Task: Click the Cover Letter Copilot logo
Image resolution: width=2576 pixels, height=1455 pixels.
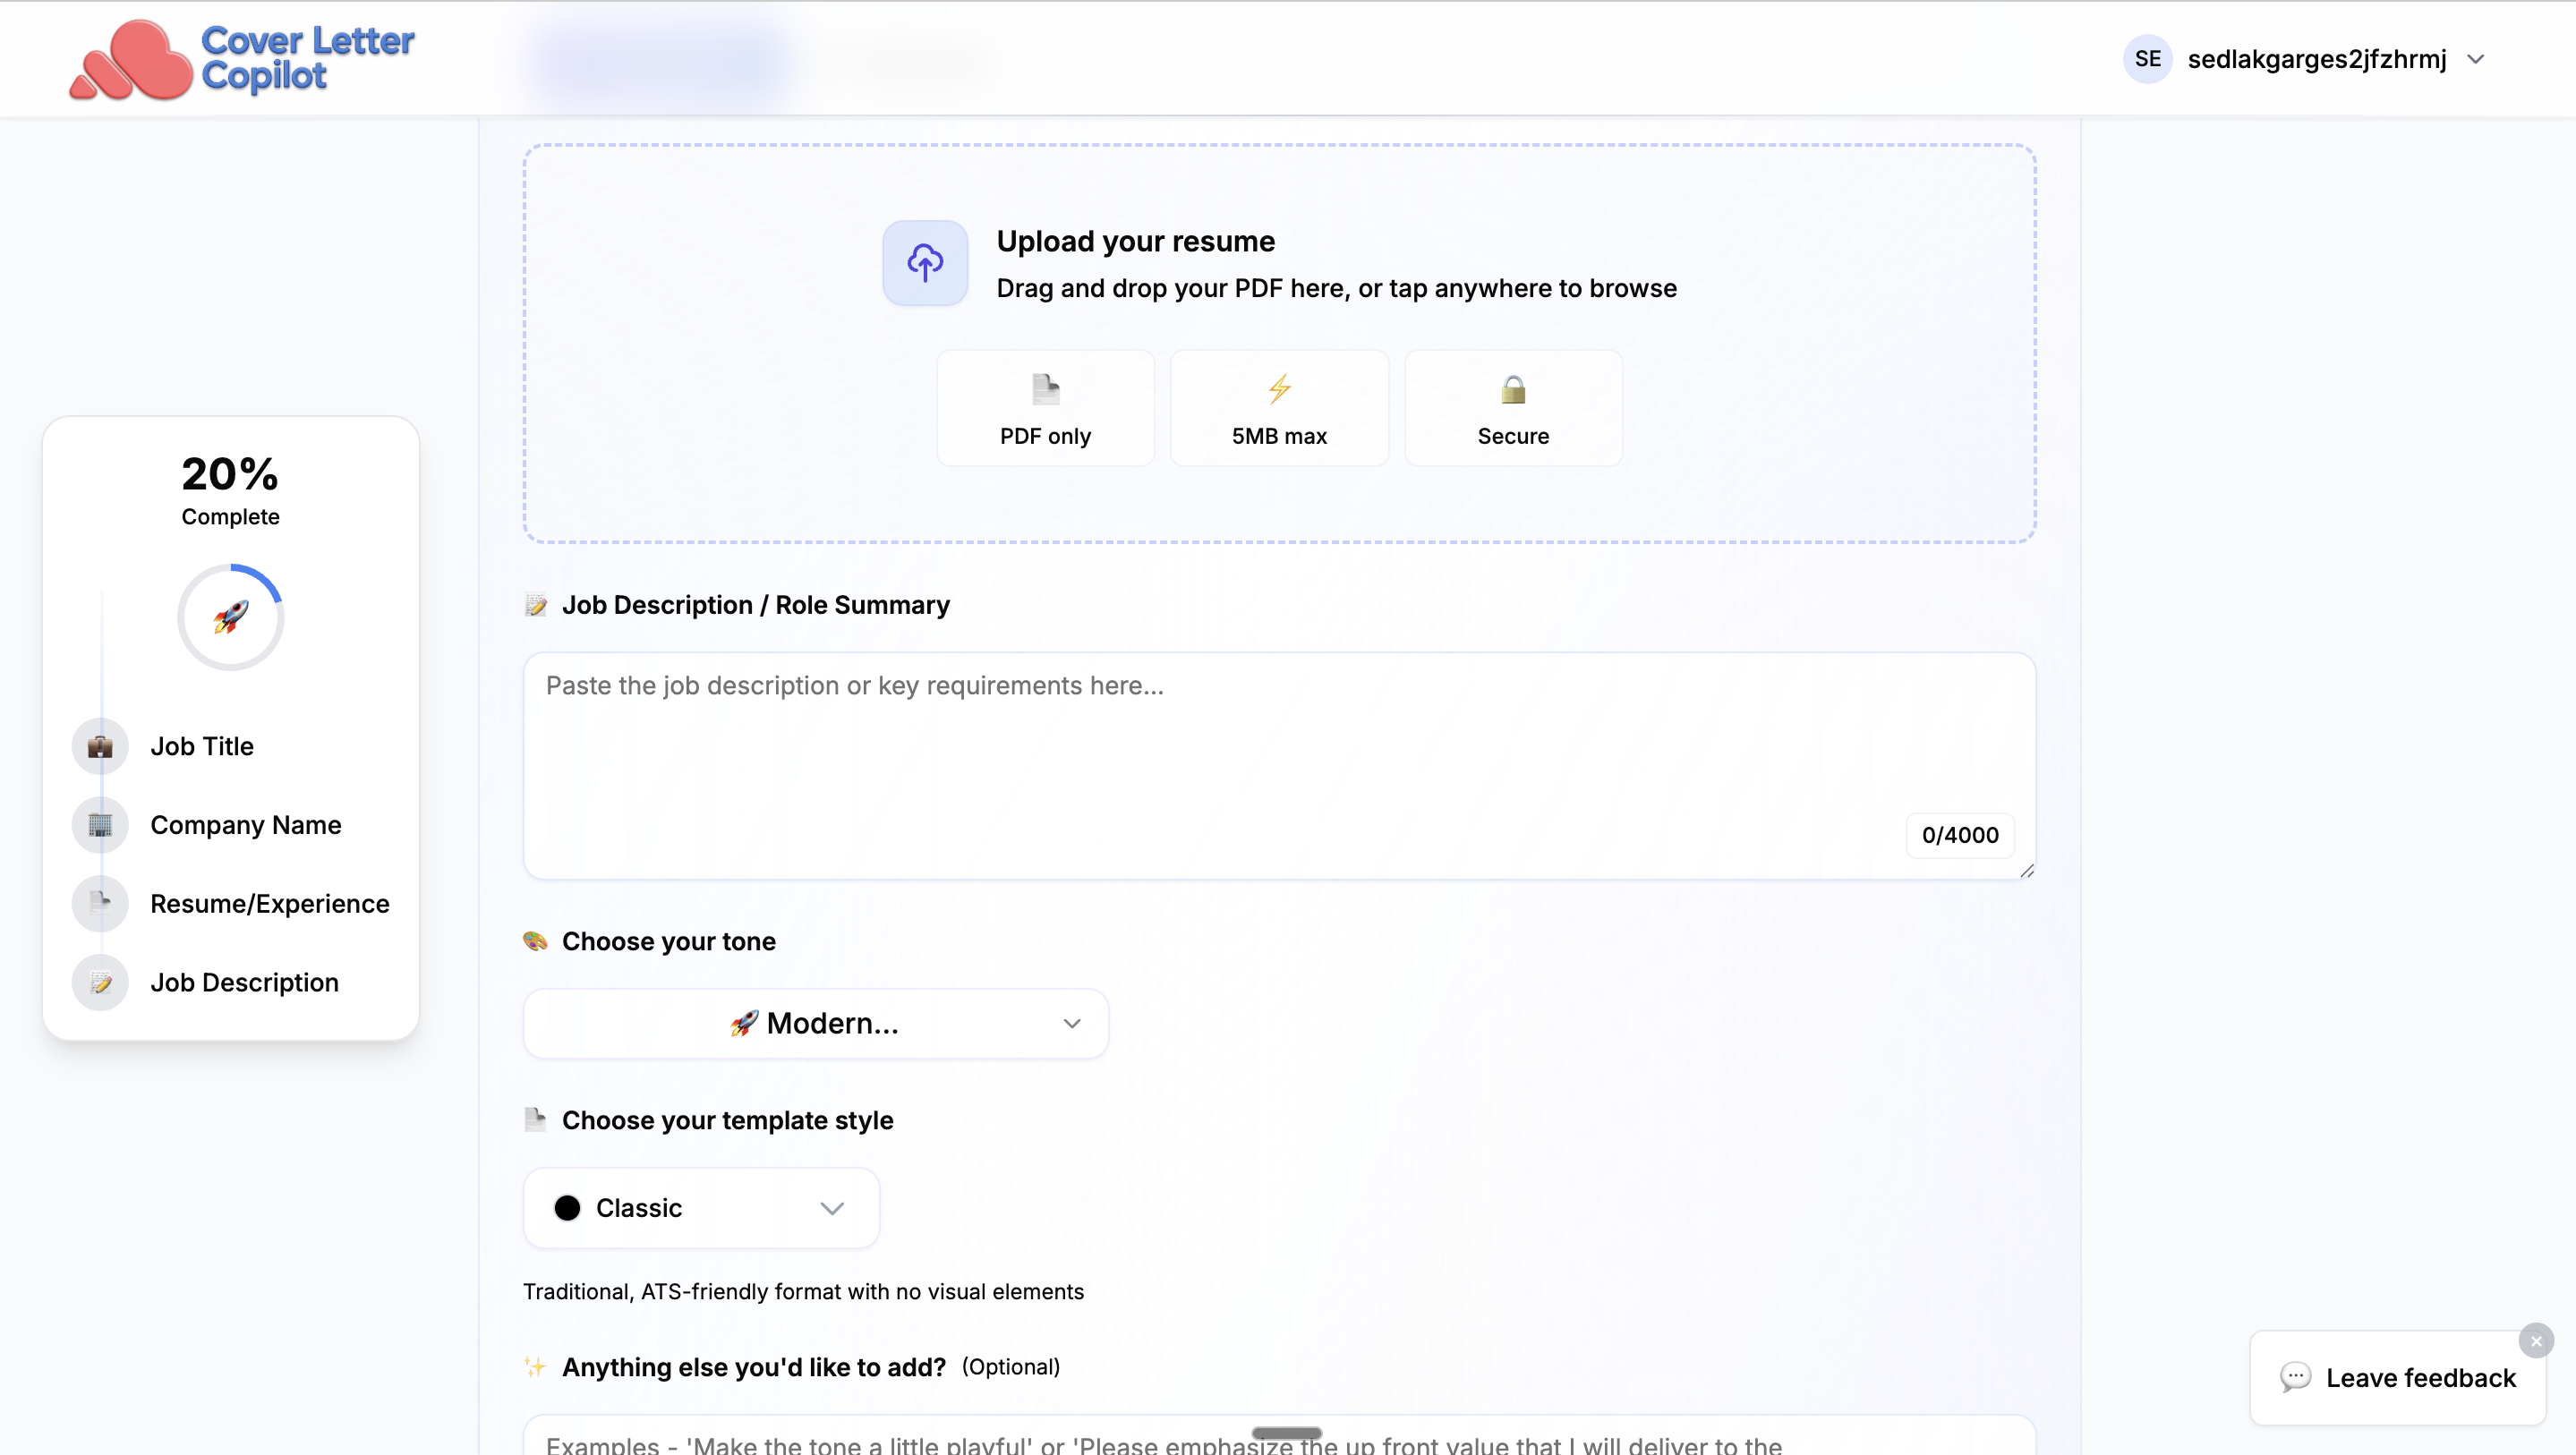Action: pos(241,59)
